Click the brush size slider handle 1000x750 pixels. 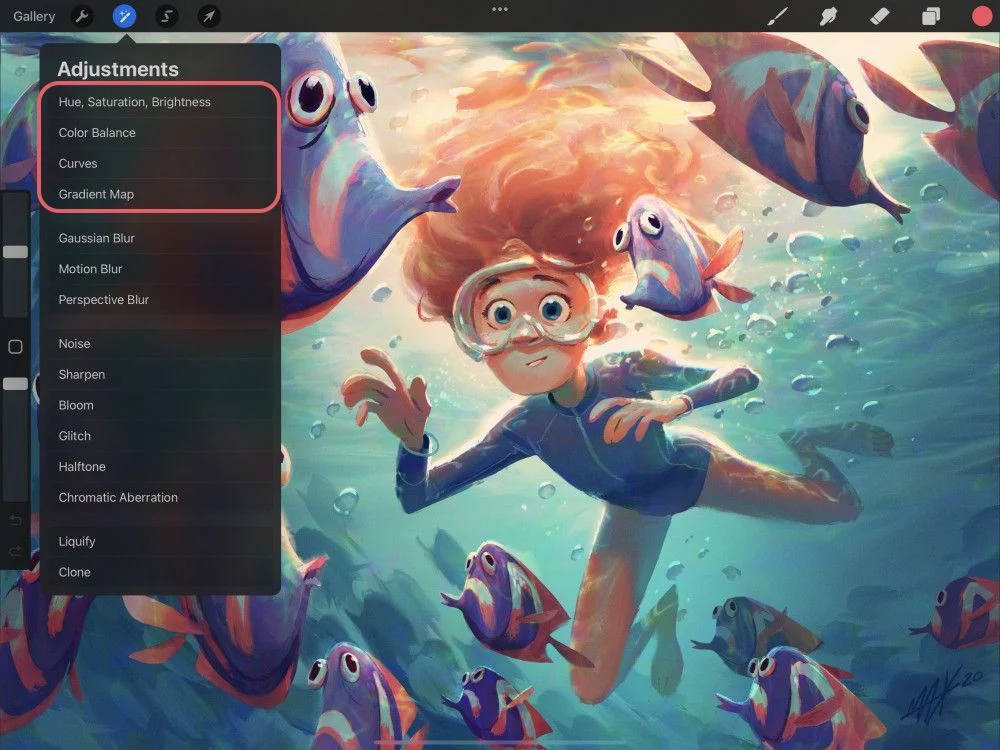[15, 252]
